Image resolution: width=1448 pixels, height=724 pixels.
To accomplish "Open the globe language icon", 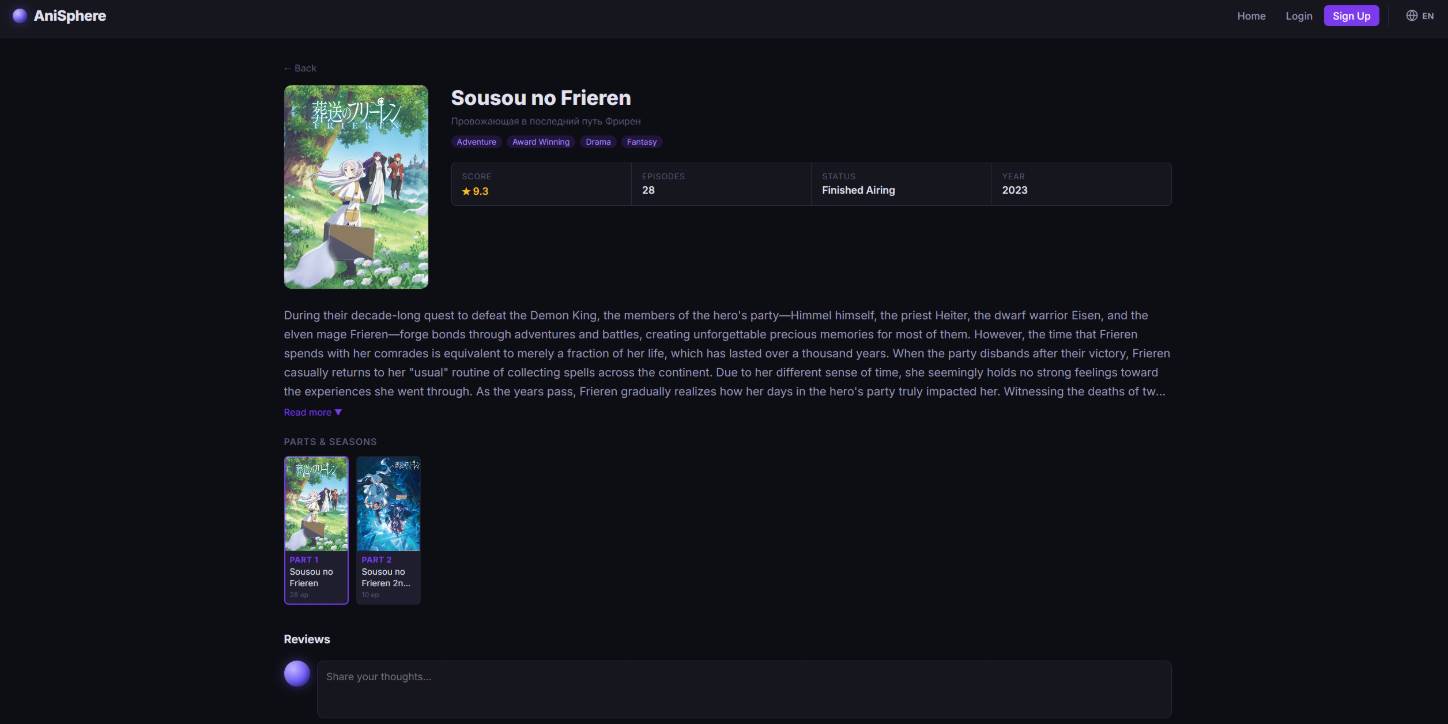I will point(1412,15).
